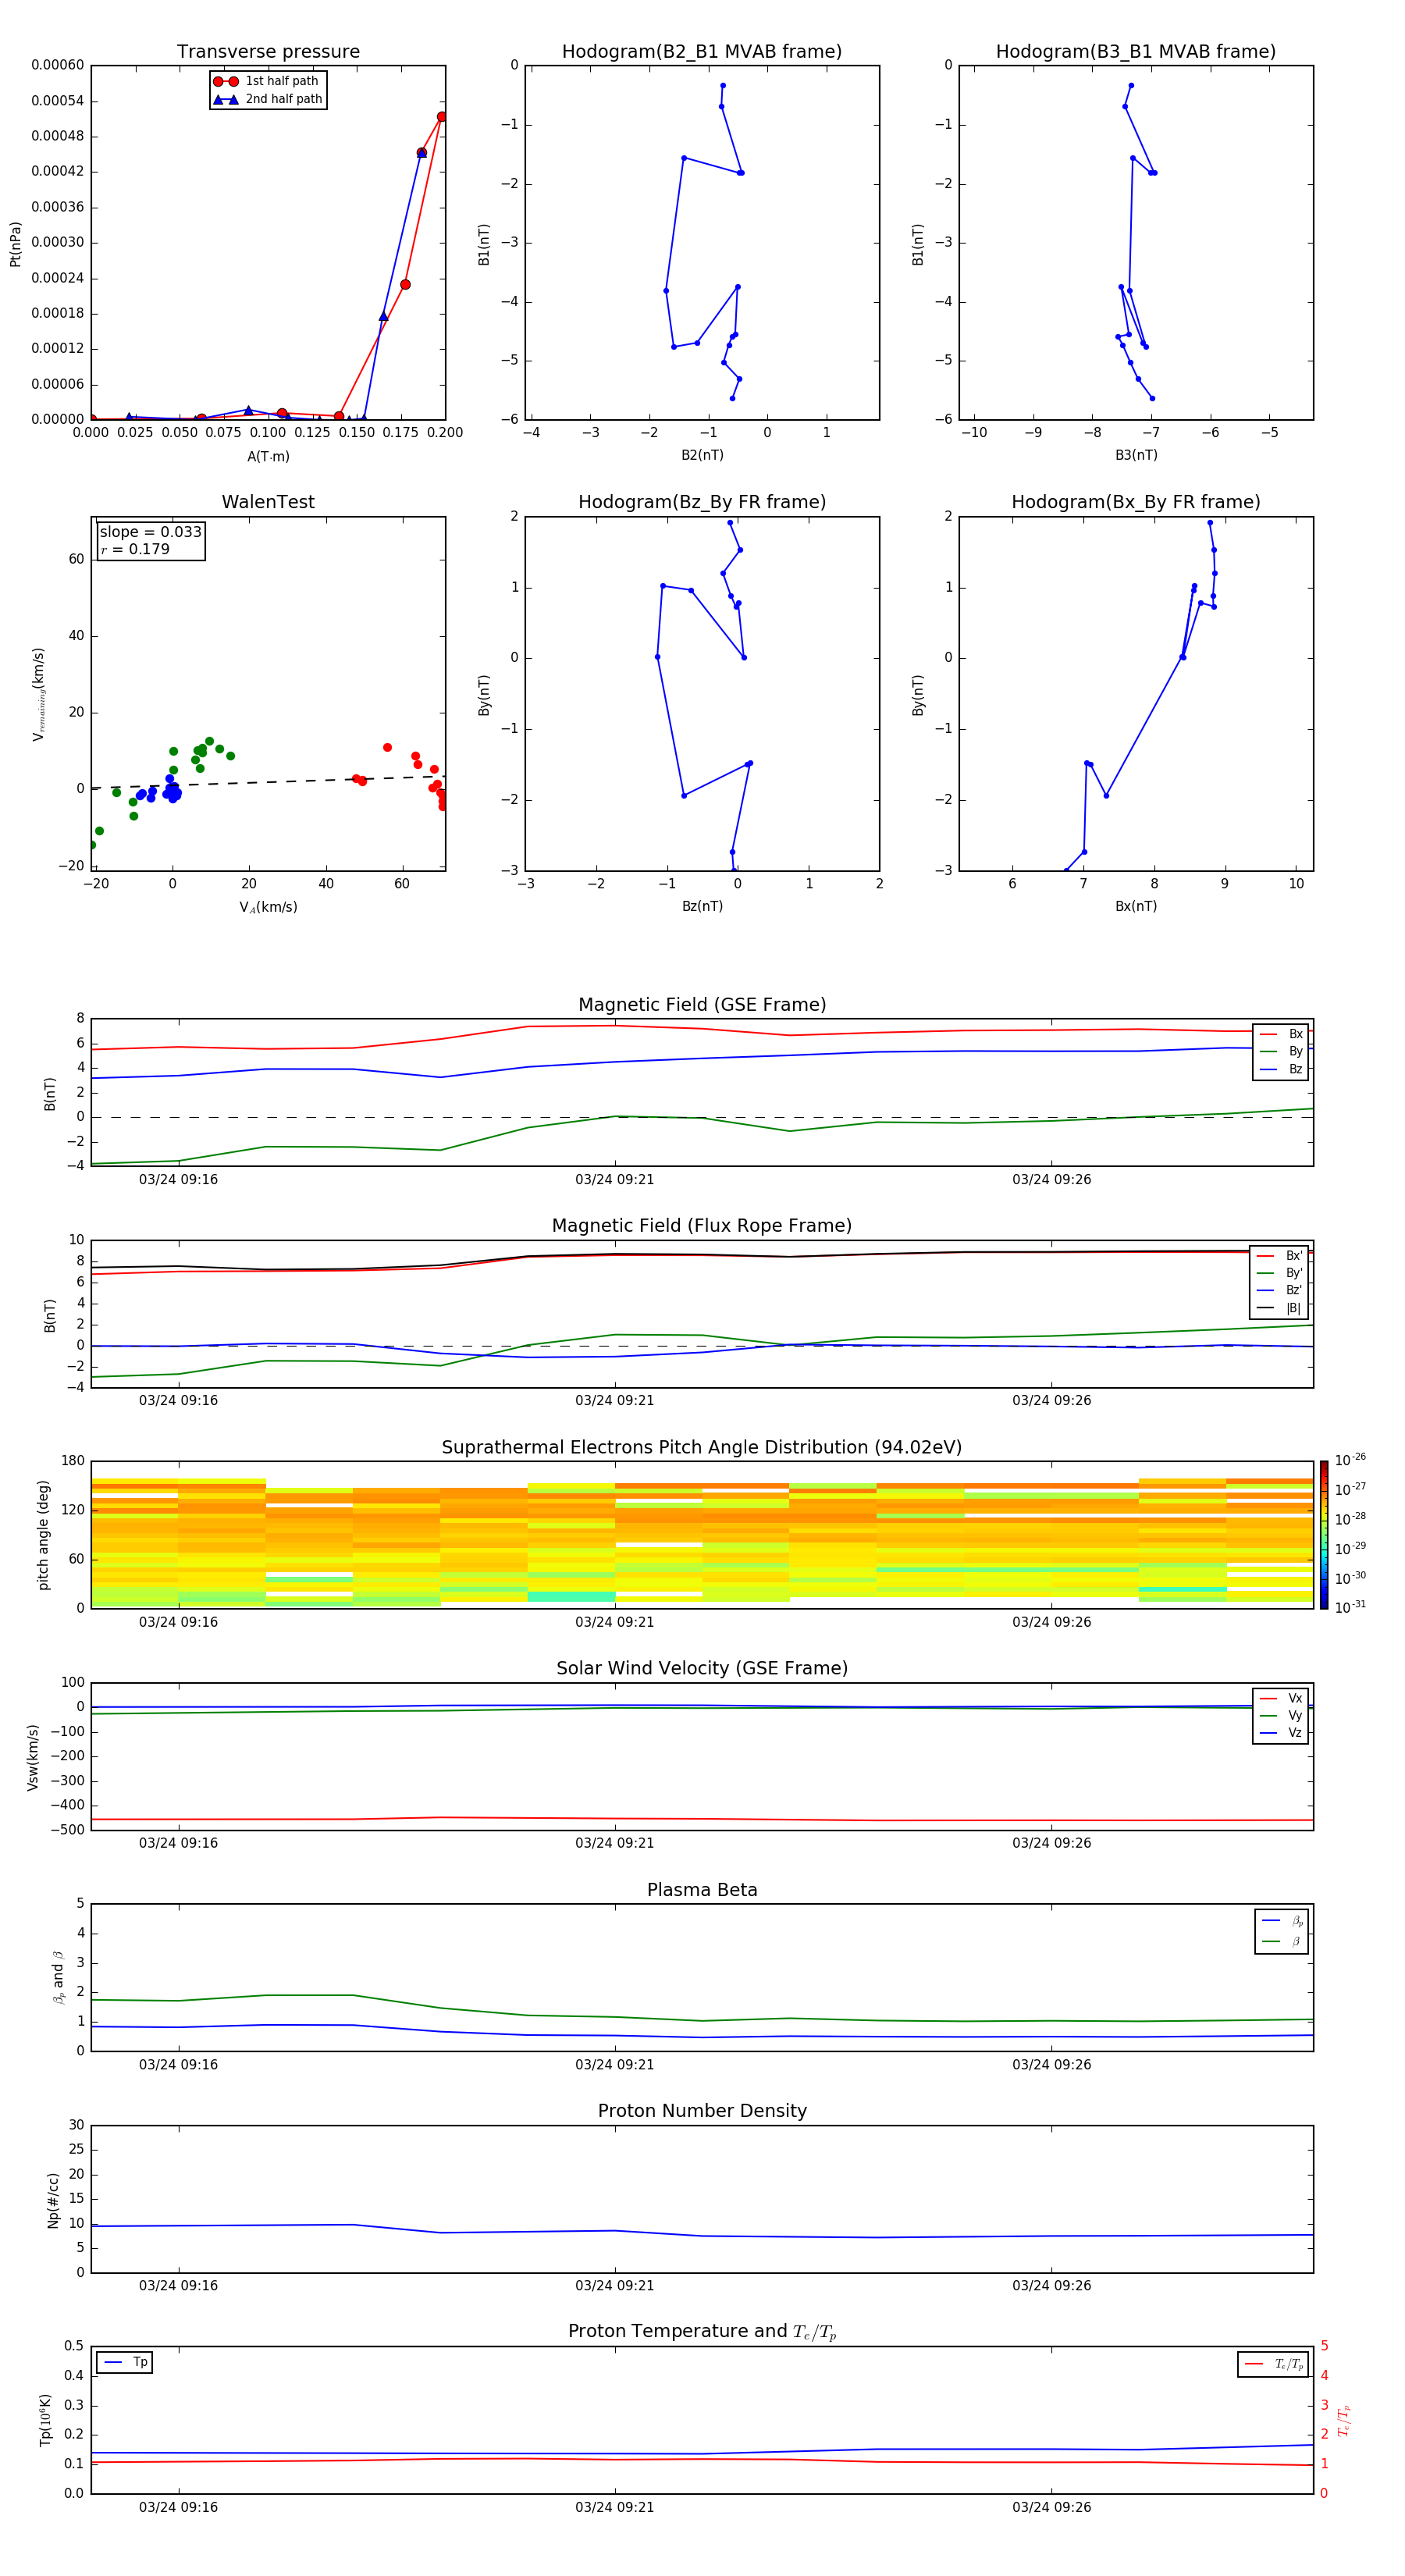Select "|B|" in Flux Rope legend
This screenshot has width=1405, height=2576.
click(x=1280, y=1308)
